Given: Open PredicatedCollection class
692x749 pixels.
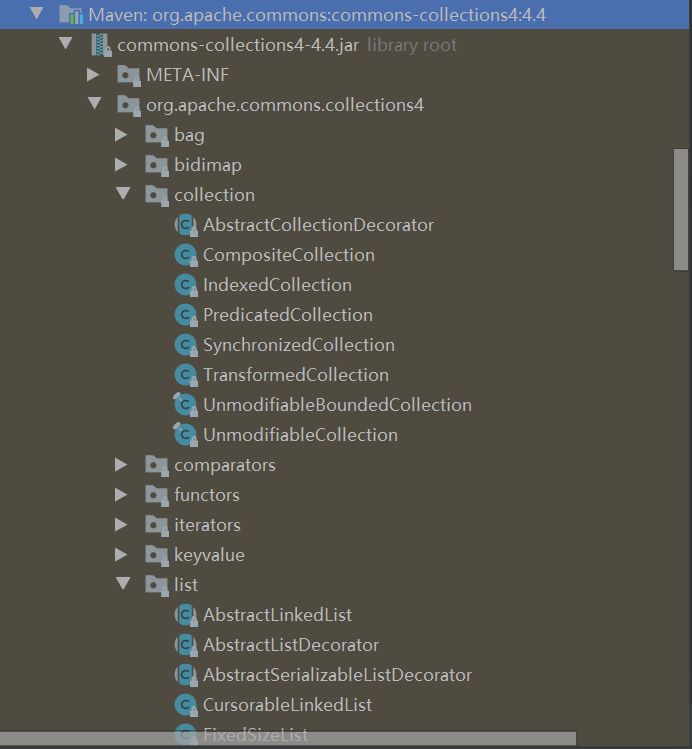Looking at the screenshot, I should [x=287, y=315].
